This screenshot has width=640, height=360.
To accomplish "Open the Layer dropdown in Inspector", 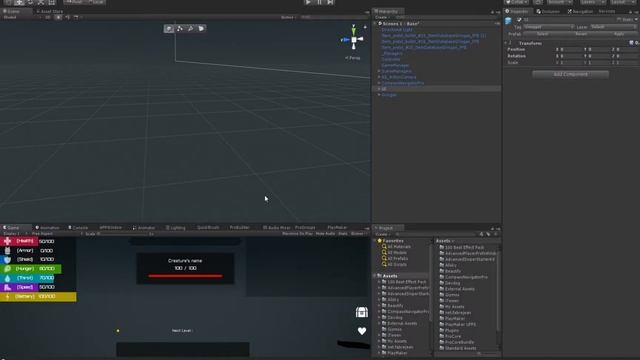I will coord(613,27).
